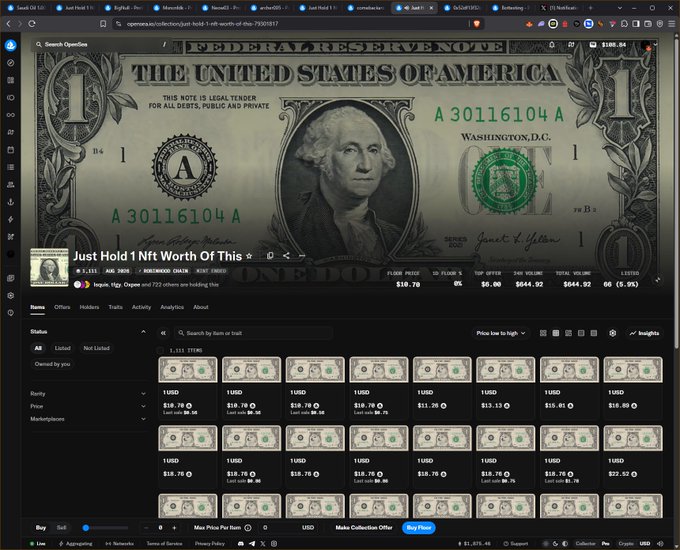Decrease item count with minus stepper
The height and width of the screenshot is (550, 680).
[146, 528]
